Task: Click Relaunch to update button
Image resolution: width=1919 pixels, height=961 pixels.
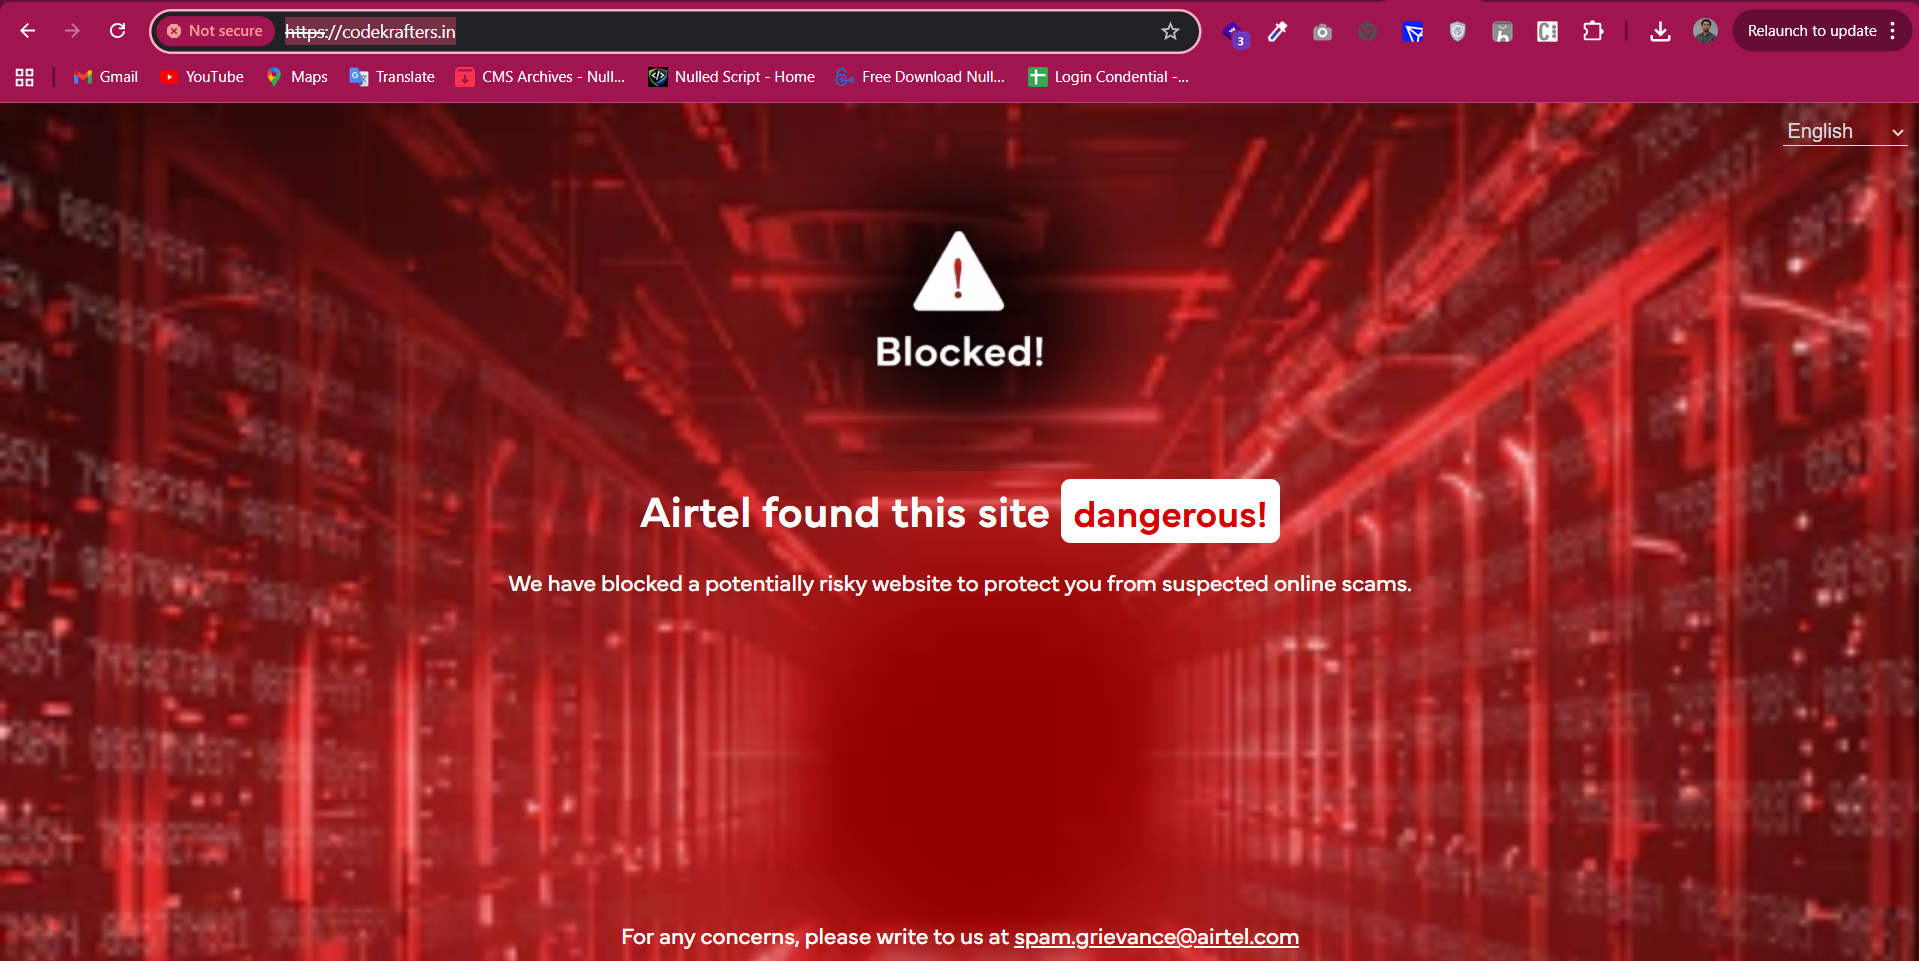Action: pyautogui.click(x=1811, y=31)
